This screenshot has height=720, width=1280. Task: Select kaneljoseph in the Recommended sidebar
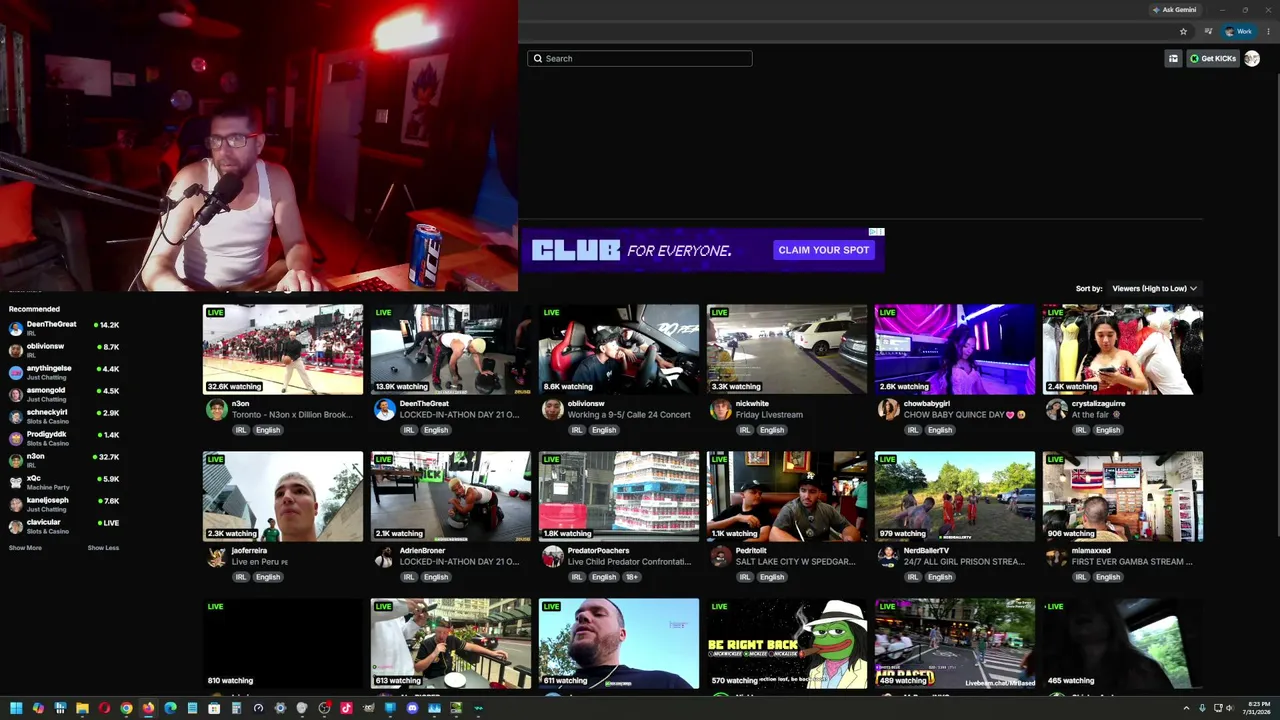pyautogui.click(x=64, y=504)
